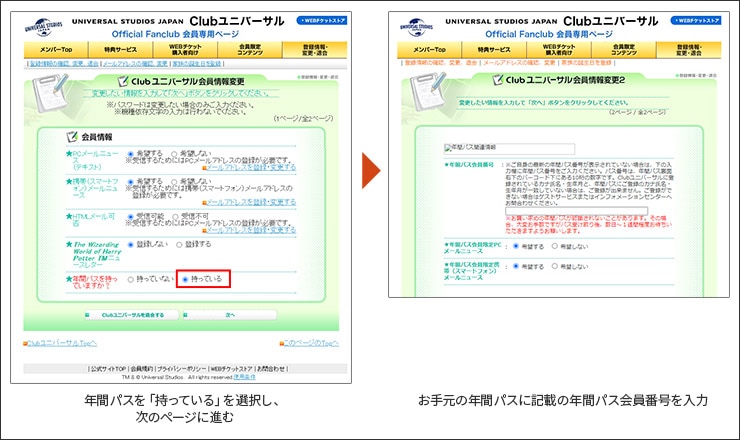Select 希望しない for 携帯(スマートフォン)メールニュース
740x440 pixels.
click(x=174, y=181)
